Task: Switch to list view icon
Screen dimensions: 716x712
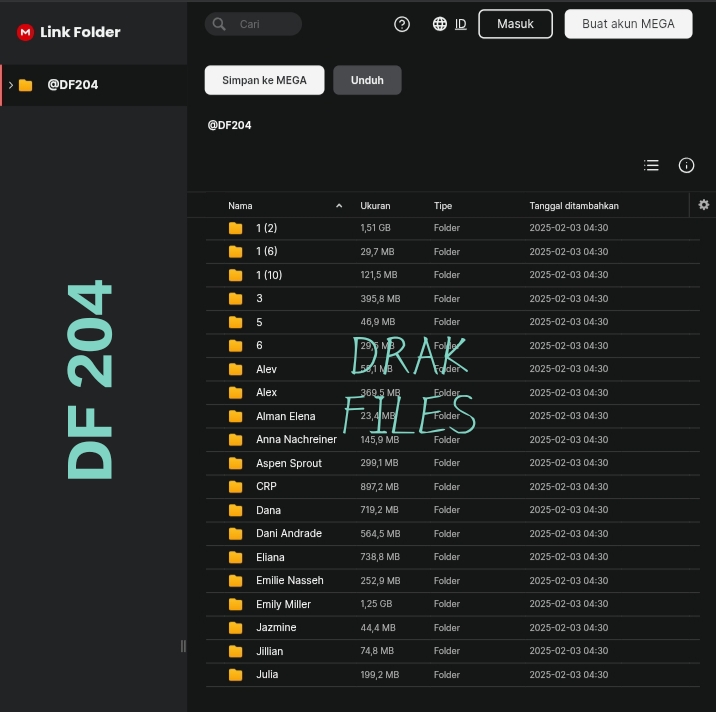Action: [651, 165]
